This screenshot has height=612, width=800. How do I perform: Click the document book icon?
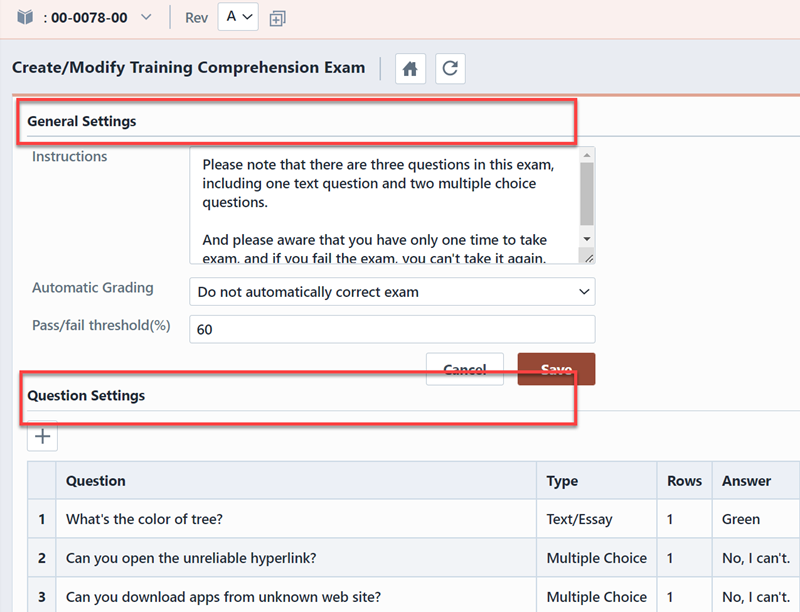point(25,17)
